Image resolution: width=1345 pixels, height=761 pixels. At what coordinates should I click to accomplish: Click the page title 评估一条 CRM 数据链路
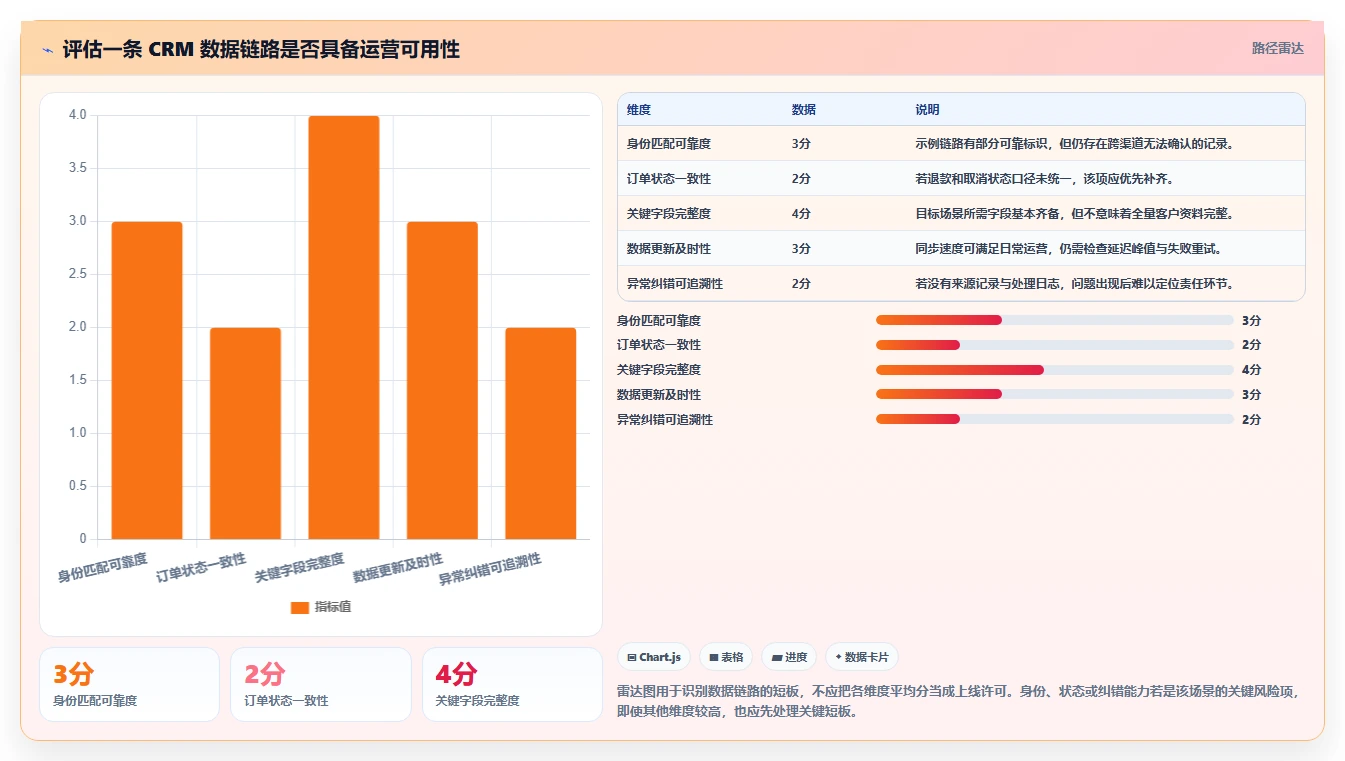261,49
